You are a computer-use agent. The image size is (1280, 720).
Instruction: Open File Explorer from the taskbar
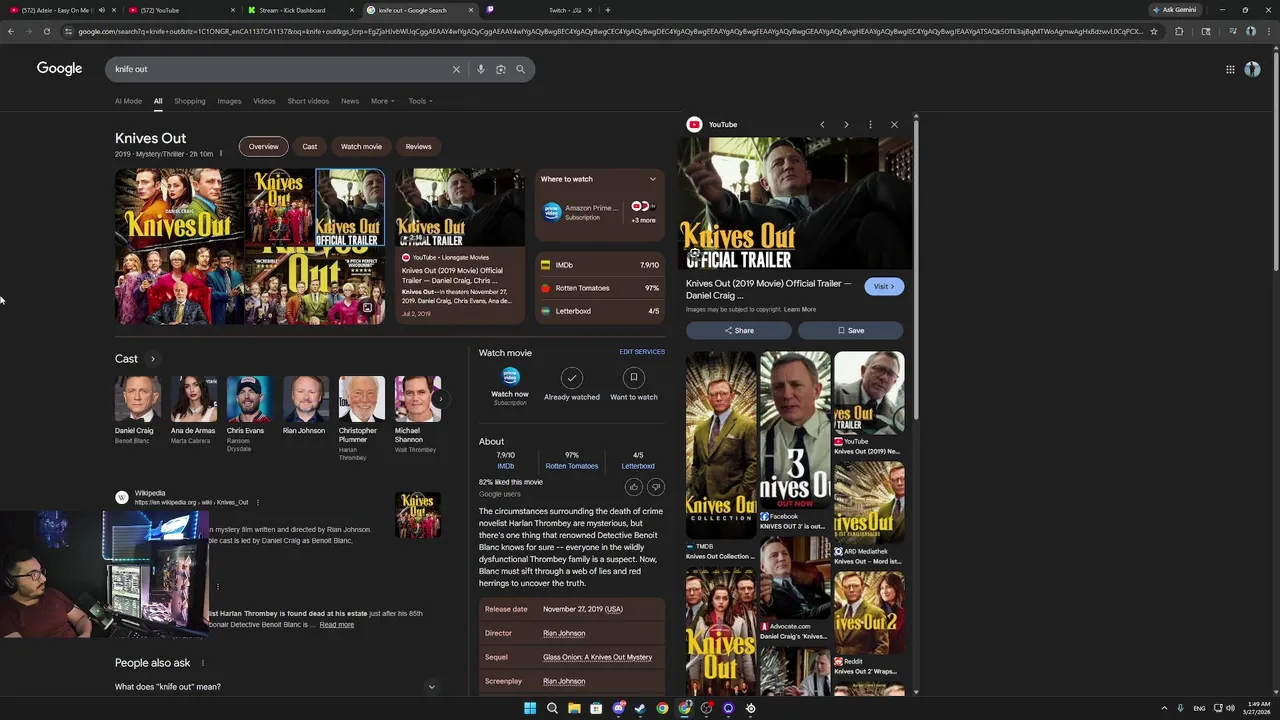574,708
